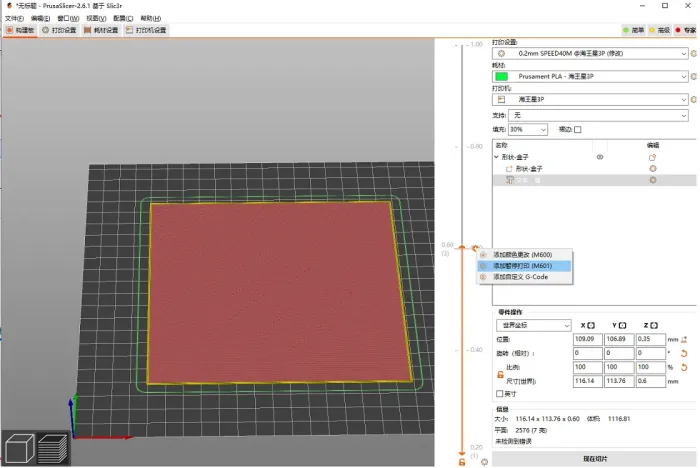Image resolution: width=700 pixels, height=468 pixels.
Task: Click the red box model on the bed
Action: click(277, 292)
